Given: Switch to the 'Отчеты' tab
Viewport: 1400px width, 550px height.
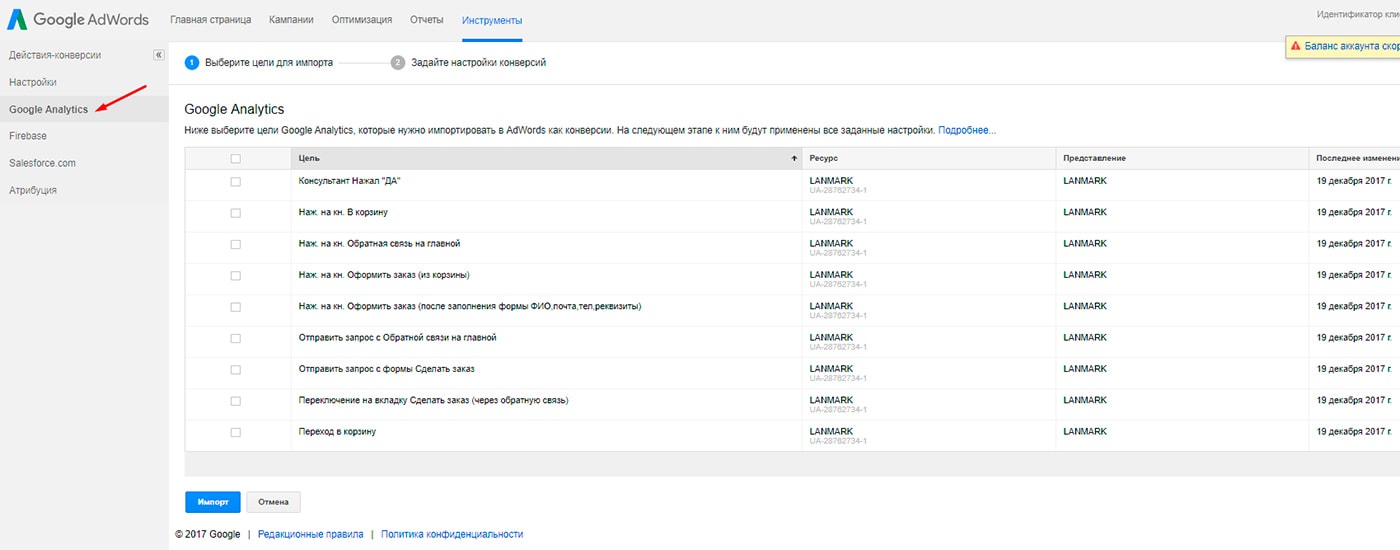Looking at the screenshot, I should click(x=427, y=20).
